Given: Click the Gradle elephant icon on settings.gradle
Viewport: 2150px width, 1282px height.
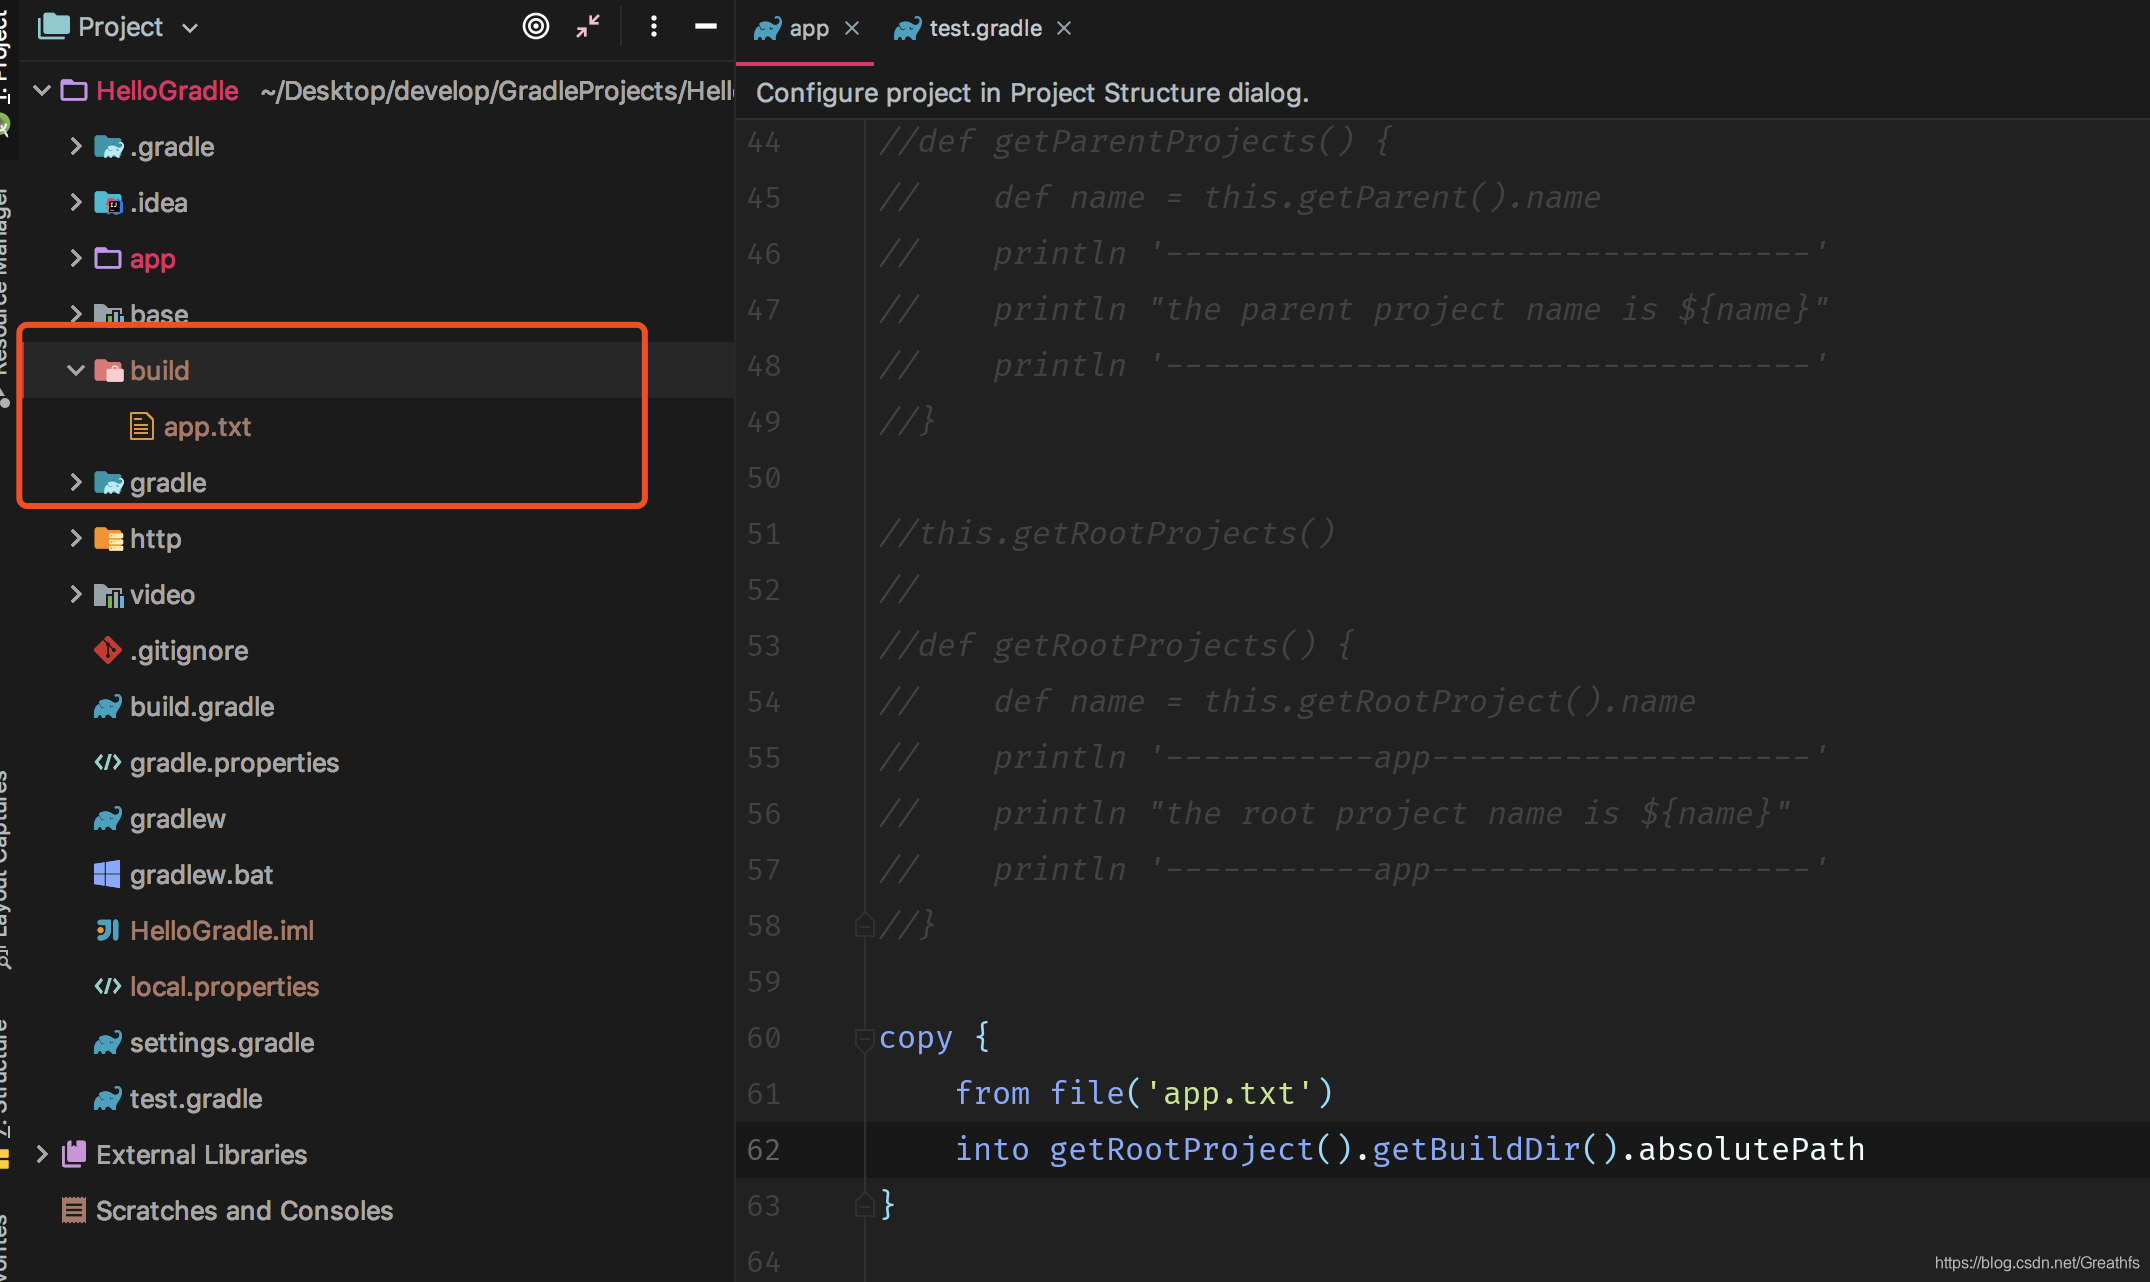Looking at the screenshot, I should coord(108,1042).
